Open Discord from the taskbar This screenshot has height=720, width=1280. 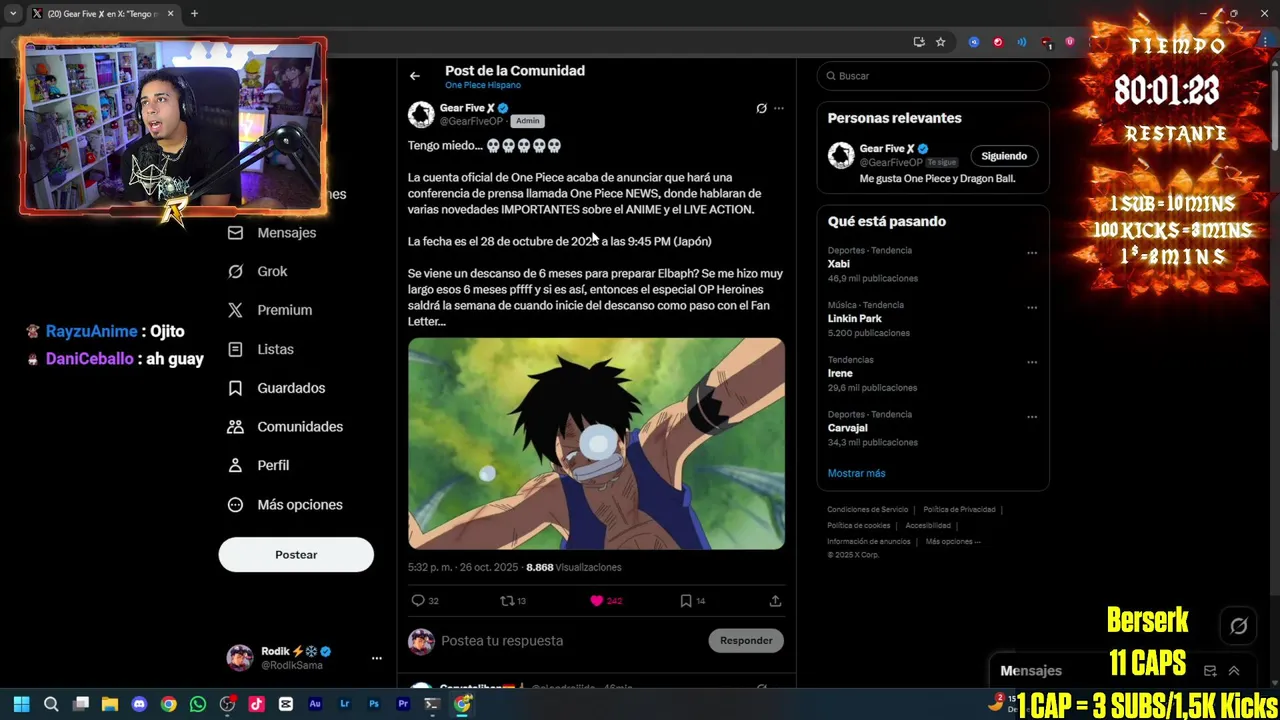139,704
